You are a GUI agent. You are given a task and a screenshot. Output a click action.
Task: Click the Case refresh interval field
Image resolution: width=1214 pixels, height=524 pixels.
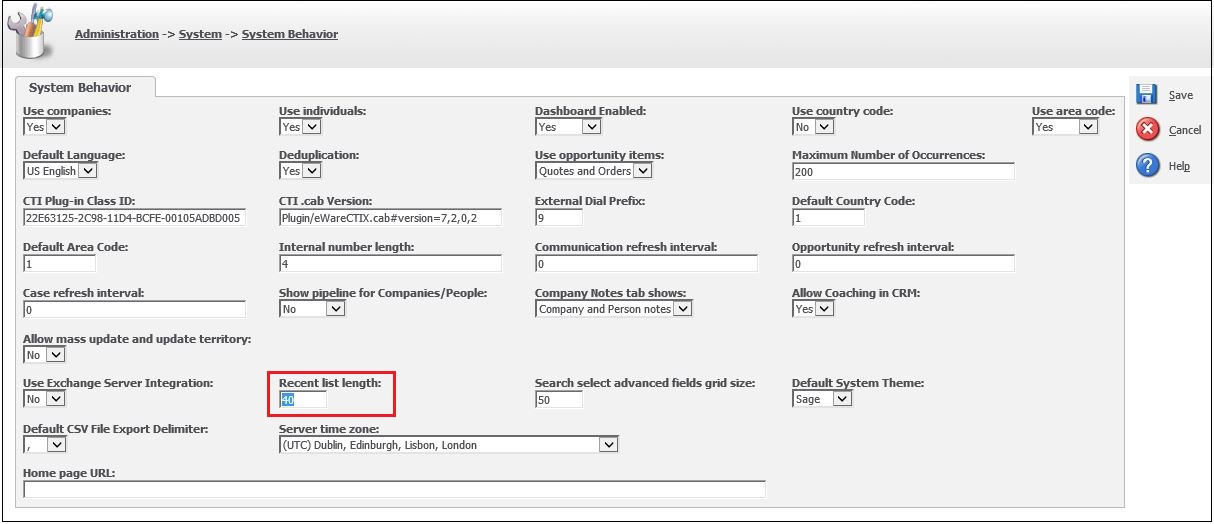(134, 309)
